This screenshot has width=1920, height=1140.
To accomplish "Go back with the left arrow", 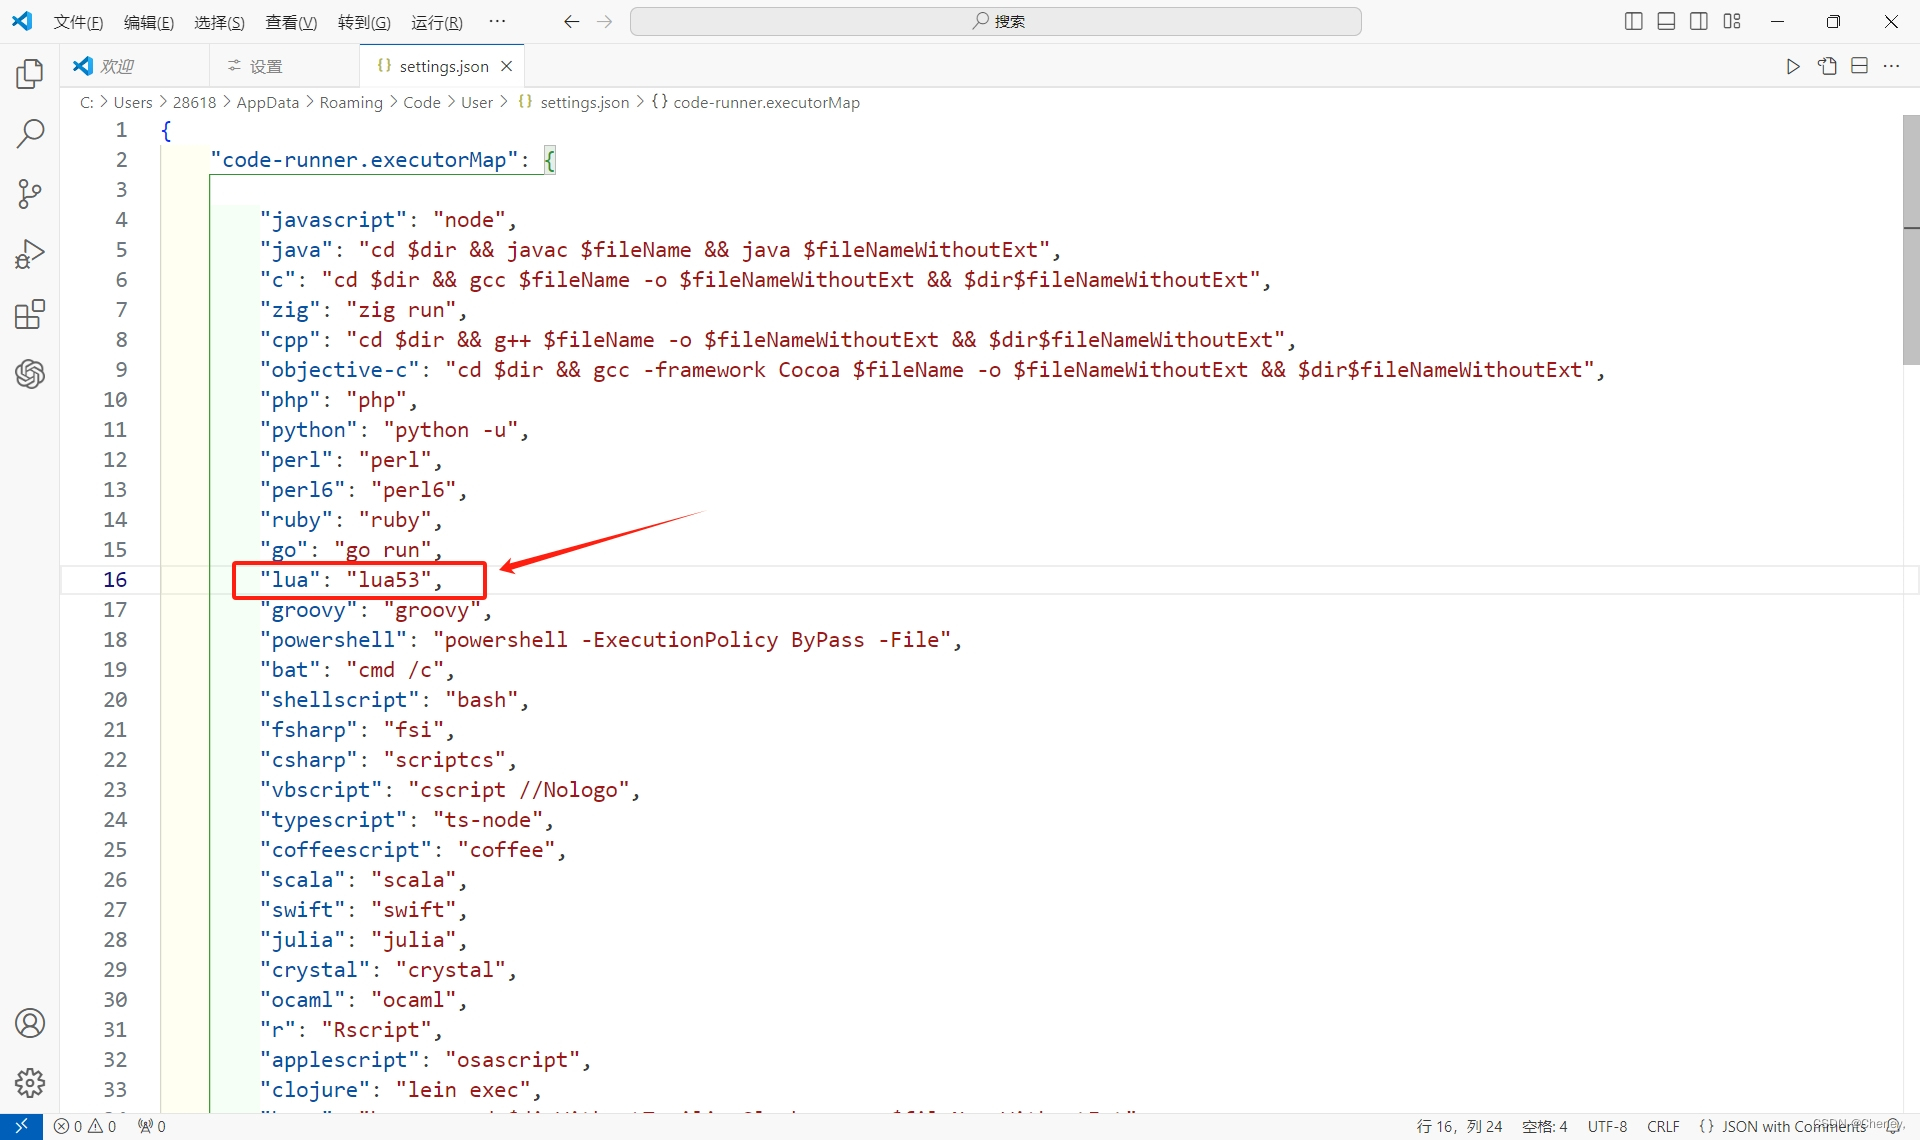I will [x=571, y=21].
